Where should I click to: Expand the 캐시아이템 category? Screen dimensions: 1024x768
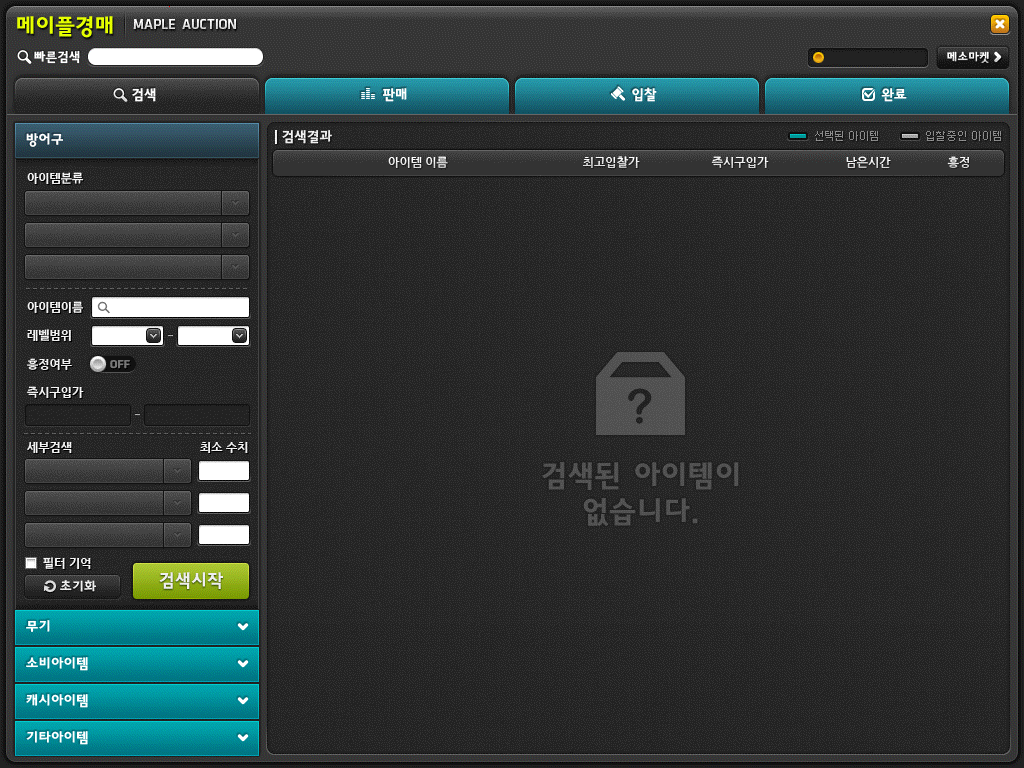136,701
